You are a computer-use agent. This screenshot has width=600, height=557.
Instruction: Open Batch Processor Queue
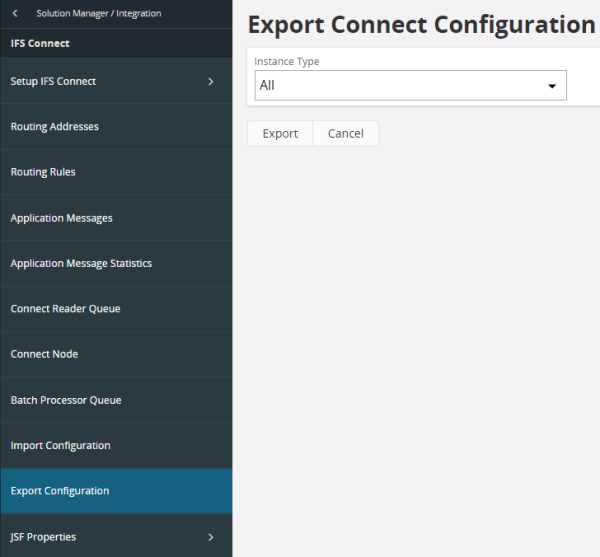point(116,400)
